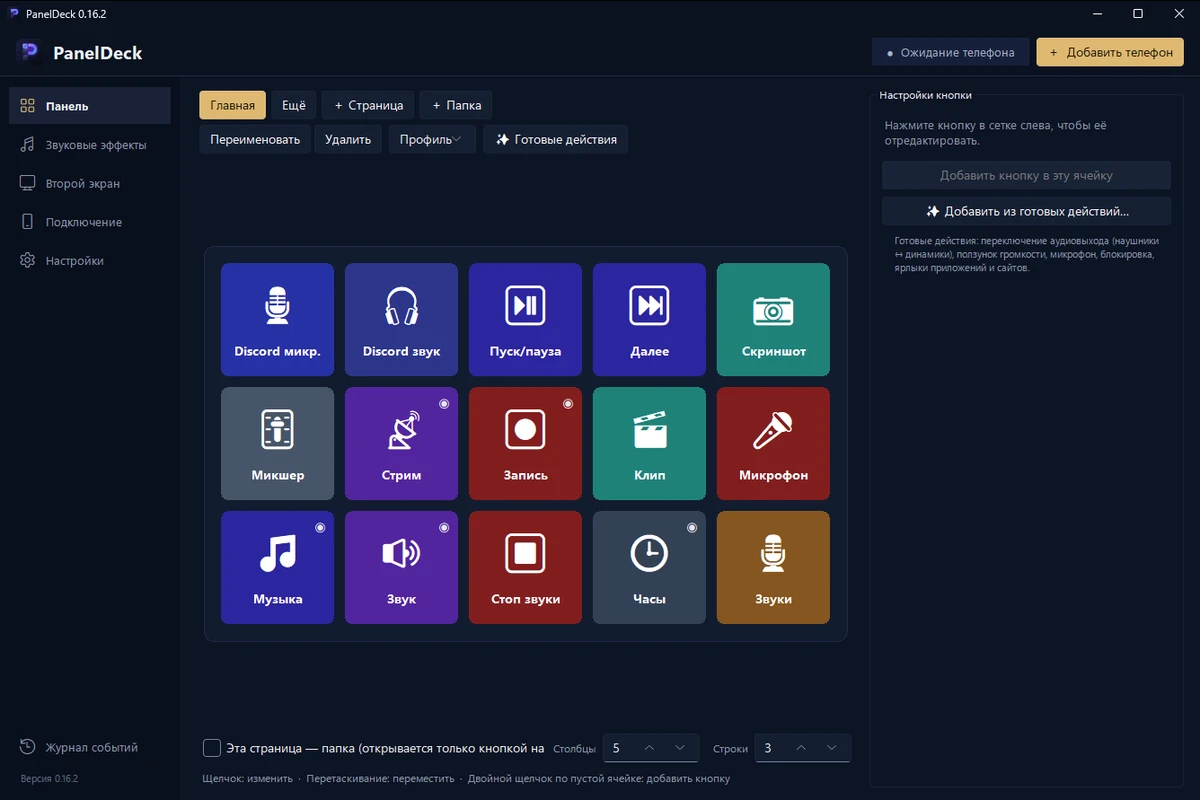Click the indicator dot on Музыка tile
The height and width of the screenshot is (800, 1200).
coord(320,528)
